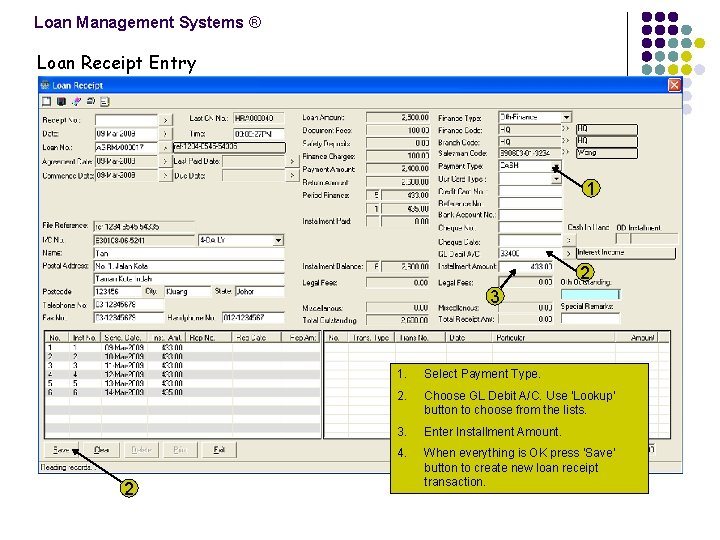
Task: Click the colorful eraser icon in toolbar
Action: [76, 101]
